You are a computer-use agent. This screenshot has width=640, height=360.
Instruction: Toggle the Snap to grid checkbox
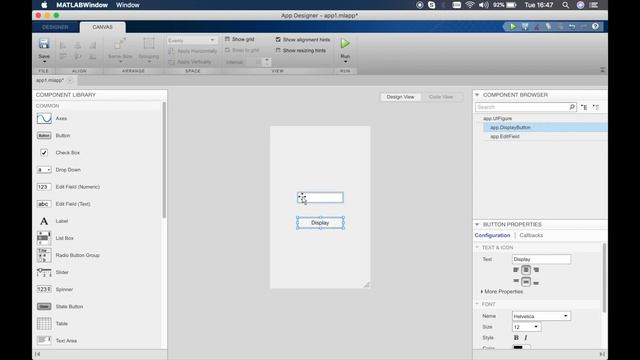(x=227, y=50)
